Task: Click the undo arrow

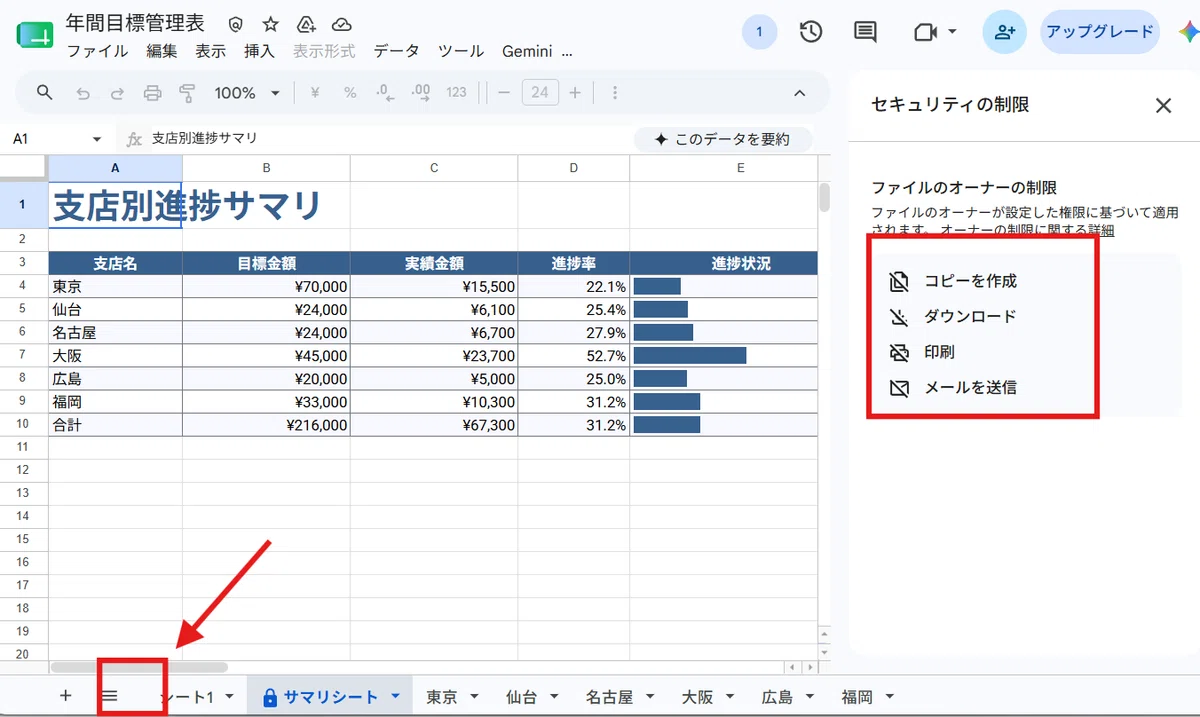Action: pos(83,93)
